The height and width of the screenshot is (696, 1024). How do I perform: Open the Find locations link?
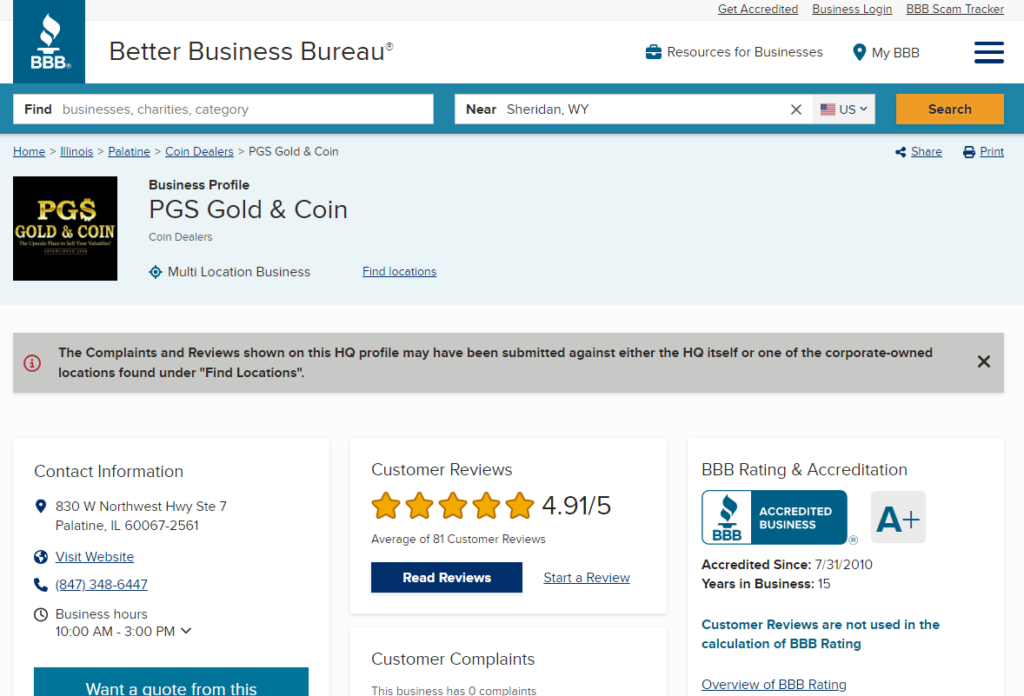coord(399,272)
